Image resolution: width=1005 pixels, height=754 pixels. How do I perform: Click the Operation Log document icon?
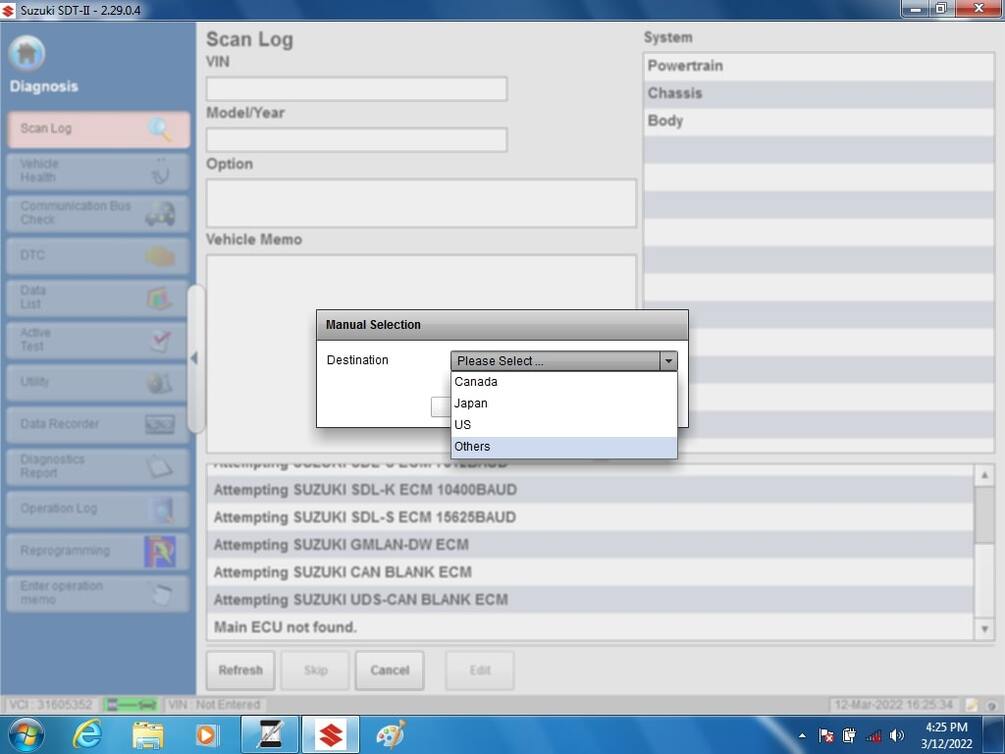click(x=160, y=510)
